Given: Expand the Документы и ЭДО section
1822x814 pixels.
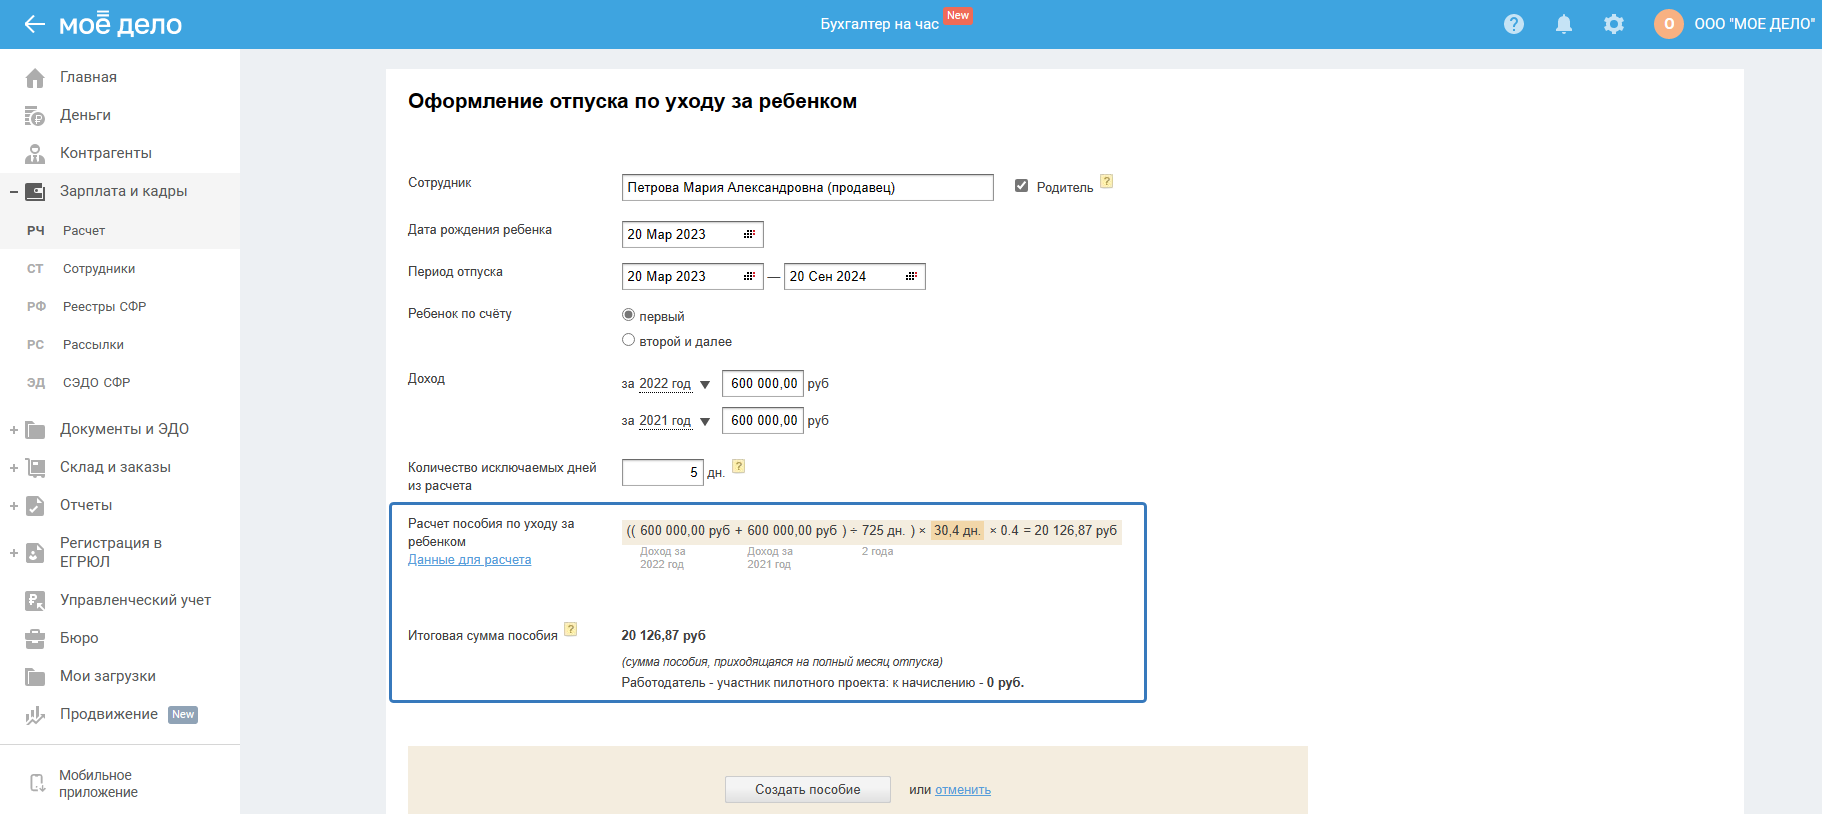Looking at the screenshot, I should pyautogui.click(x=14, y=430).
